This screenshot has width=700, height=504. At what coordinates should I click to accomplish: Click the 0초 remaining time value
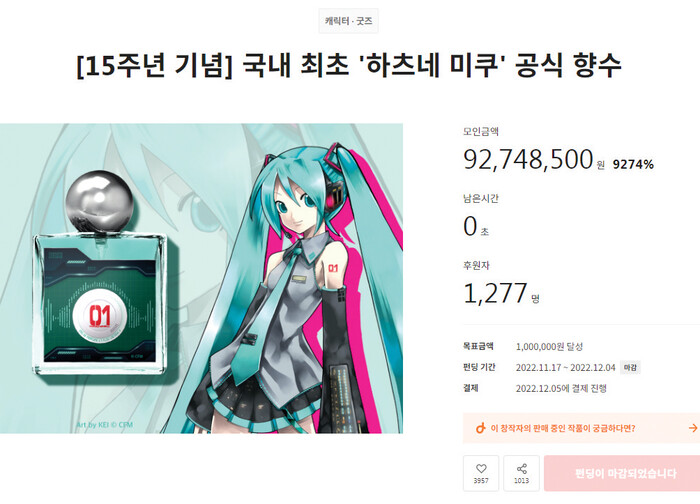476,226
